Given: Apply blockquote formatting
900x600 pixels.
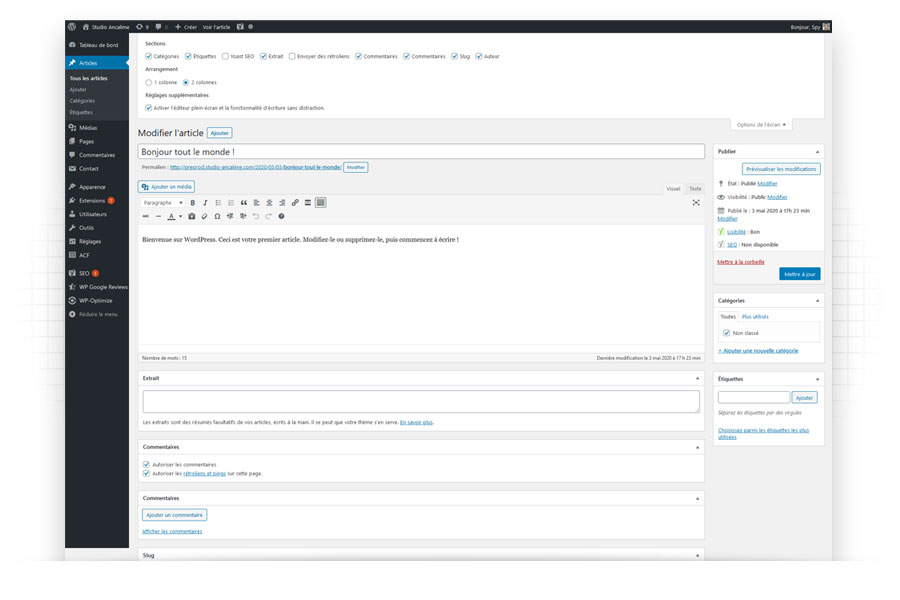Looking at the screenshot, I should [x=244, y=203].
